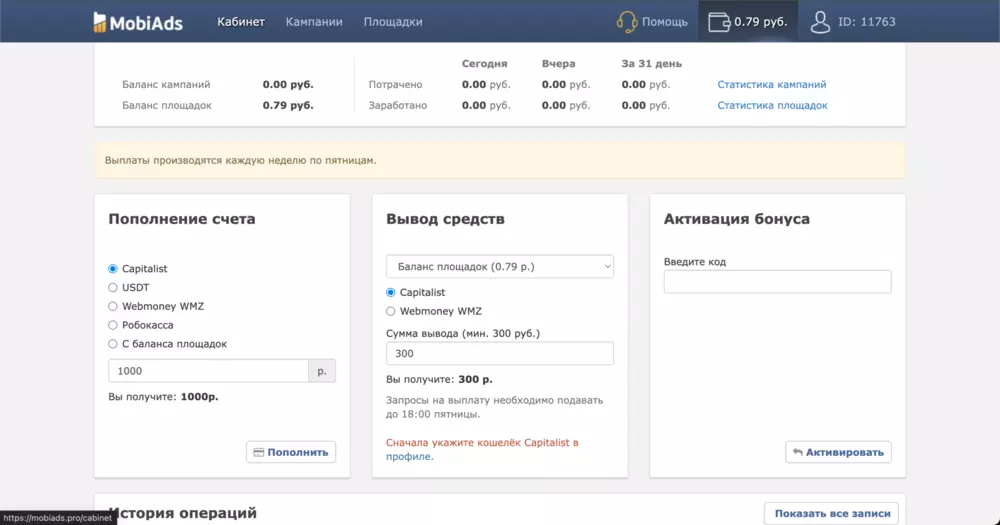Click the card icon in Пополнить button
This screenshot has width=1000, height=525.
point(258,452)
